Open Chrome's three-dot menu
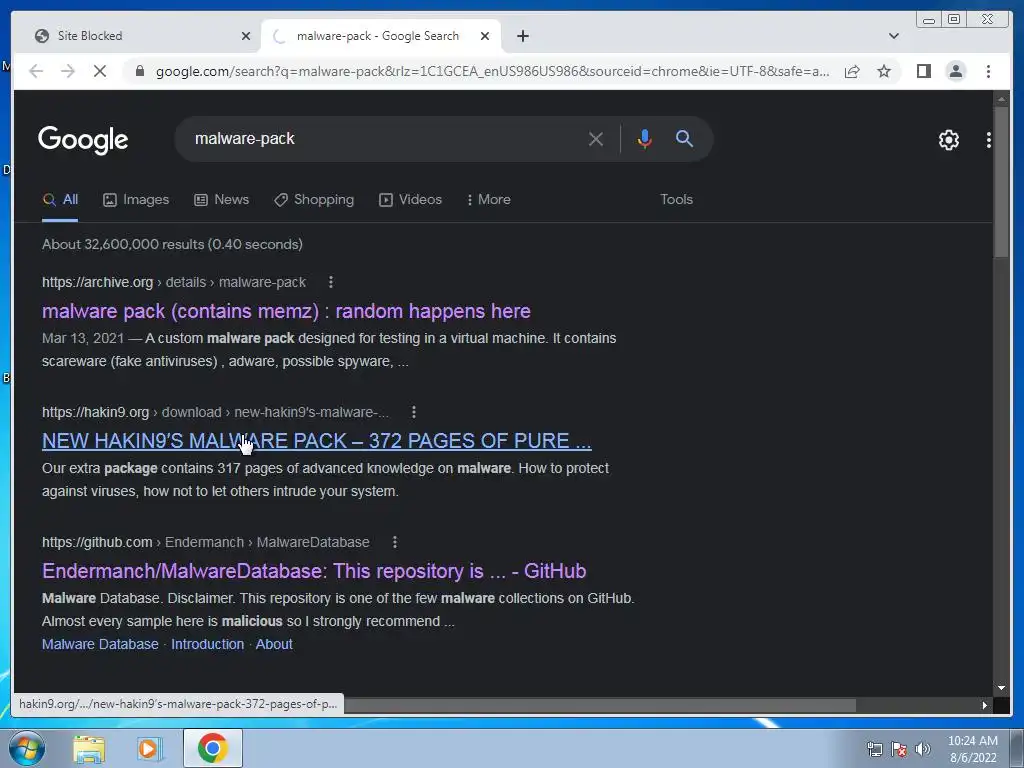1024x768 pixels. (988, 71)
